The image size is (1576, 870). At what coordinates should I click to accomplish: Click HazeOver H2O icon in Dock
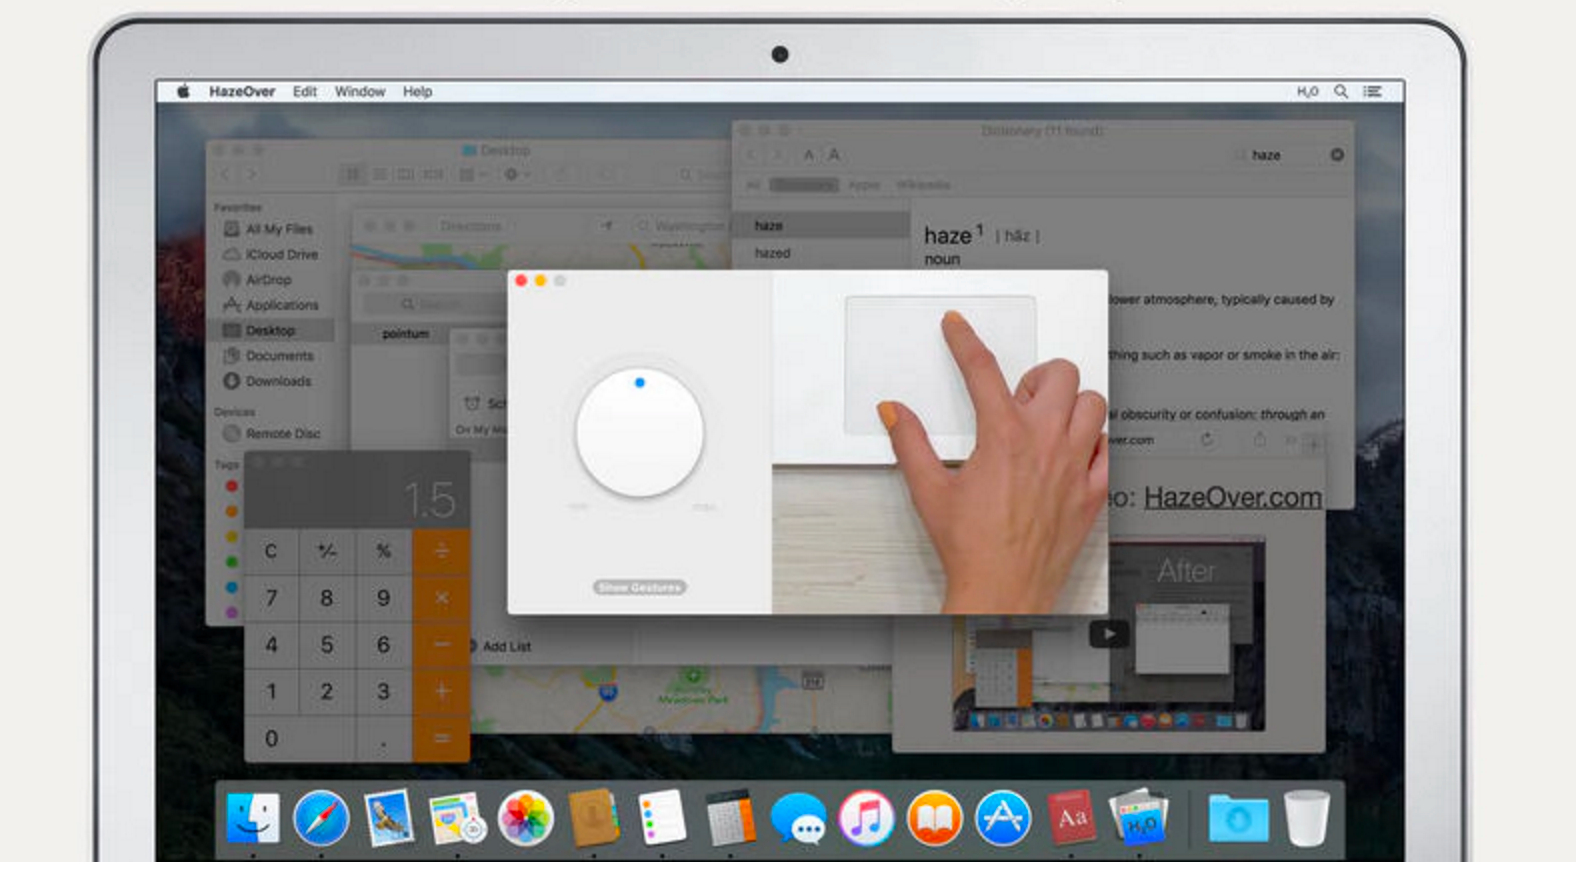click(x=1139, y=818)
